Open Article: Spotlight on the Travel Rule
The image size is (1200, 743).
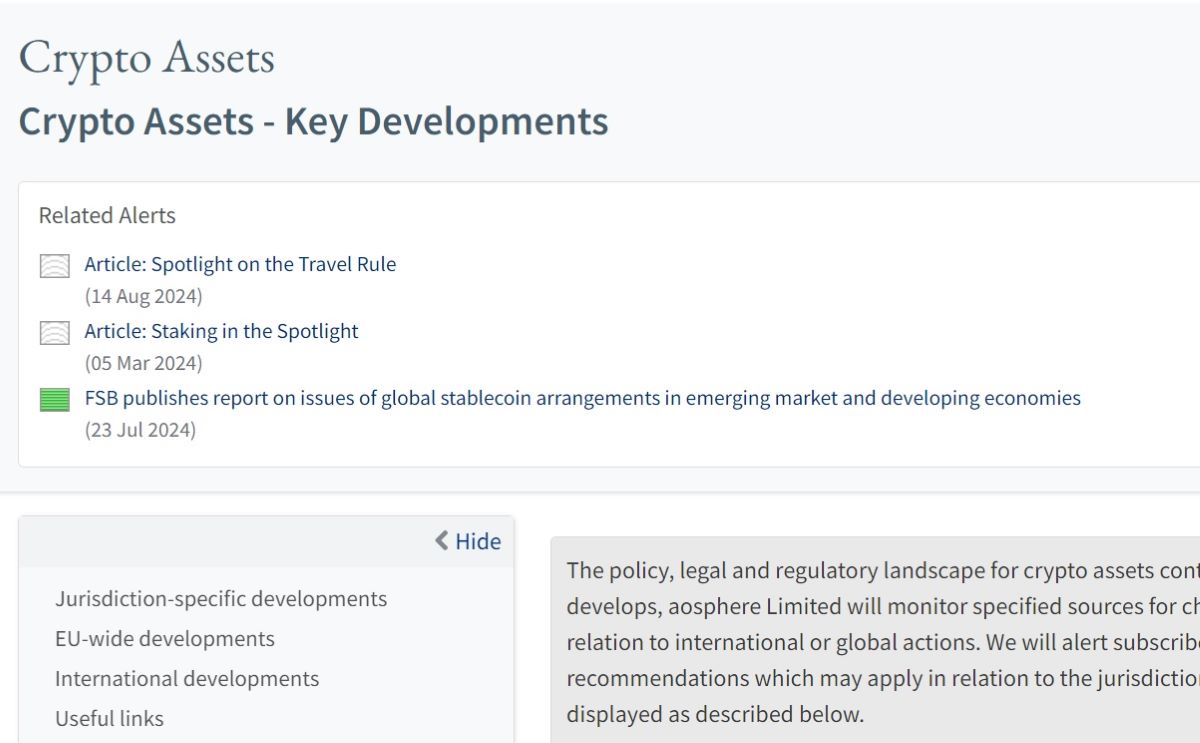tap(240, 264)
